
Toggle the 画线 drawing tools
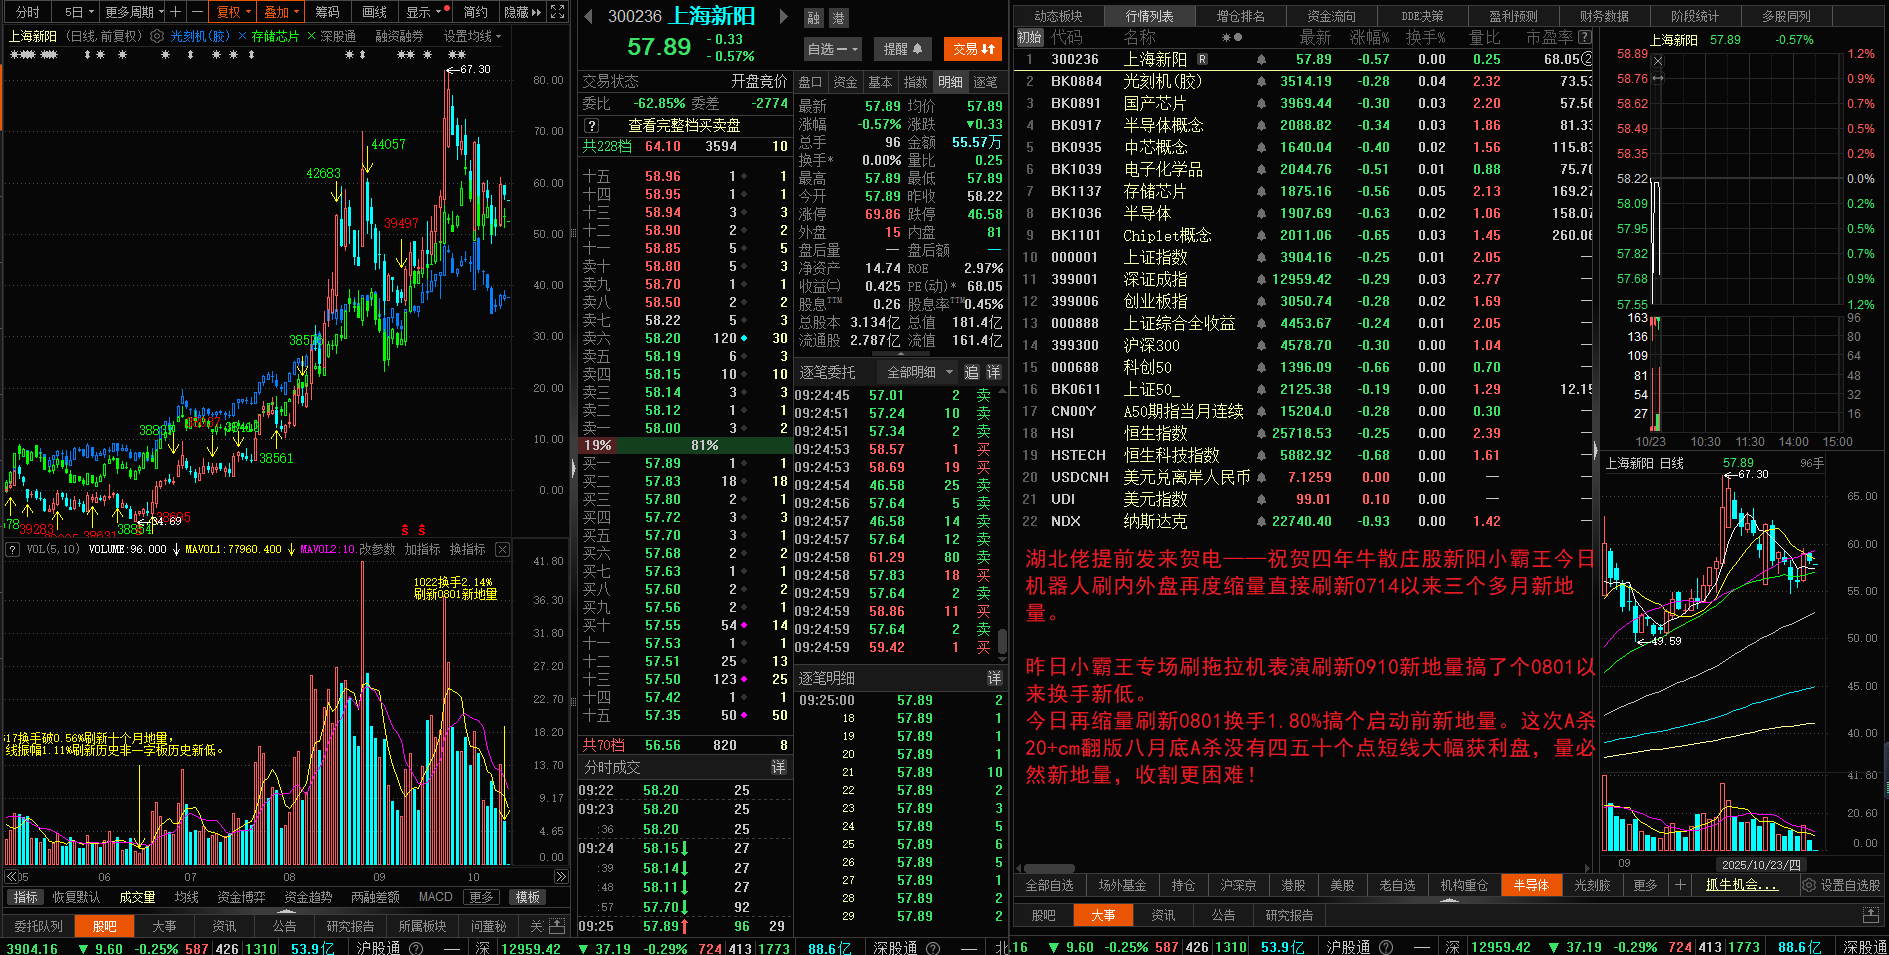click(x=374, y=12)
